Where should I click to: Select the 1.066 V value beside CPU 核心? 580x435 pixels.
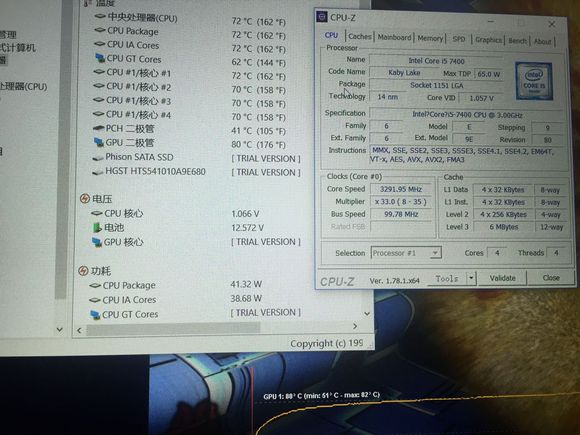point(245,214)
